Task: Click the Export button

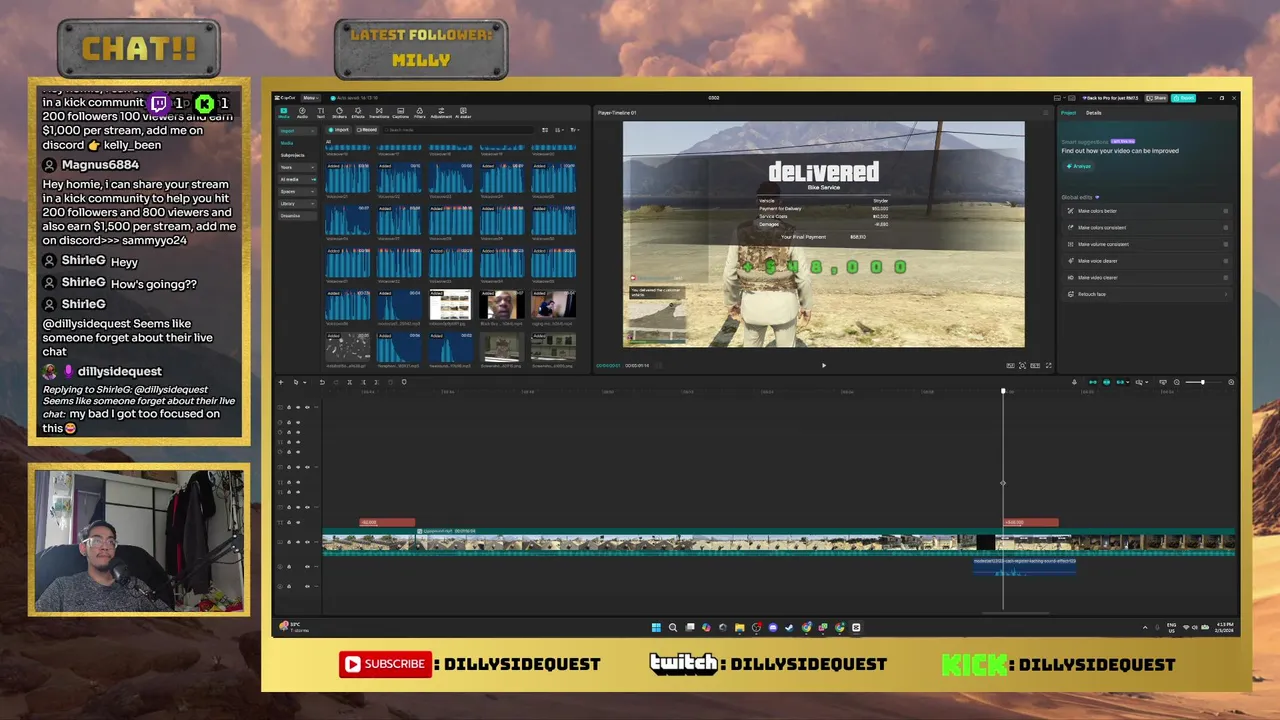Action: [x=1184, y=98]
